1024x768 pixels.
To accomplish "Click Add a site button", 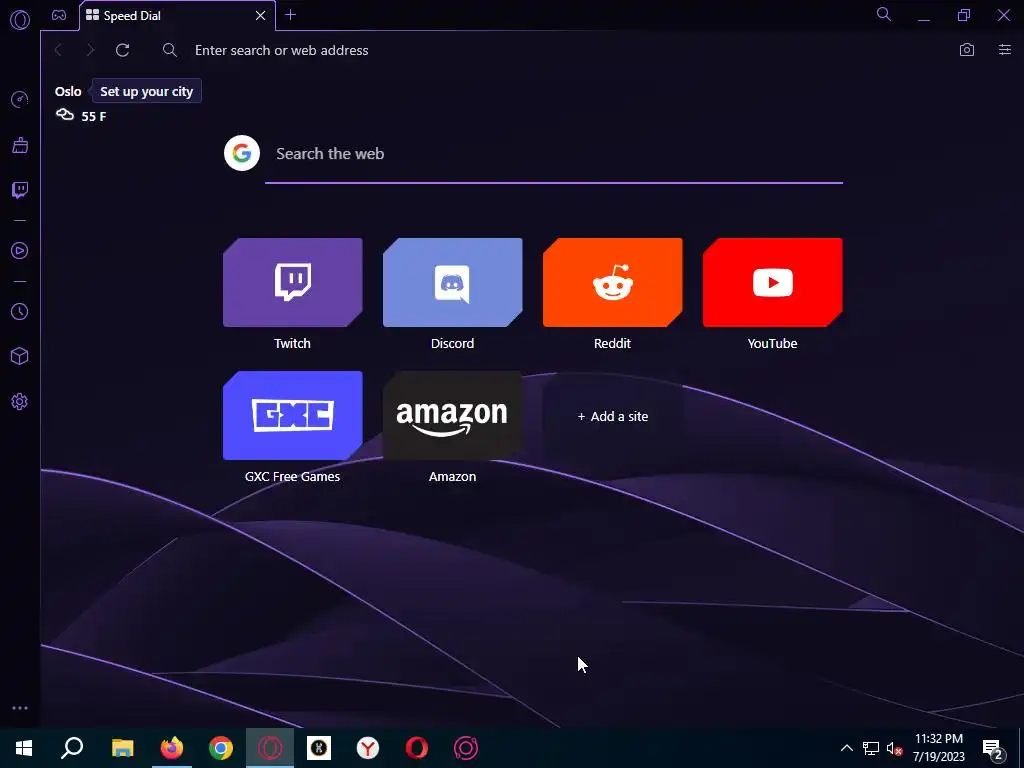I will [613, 416].
